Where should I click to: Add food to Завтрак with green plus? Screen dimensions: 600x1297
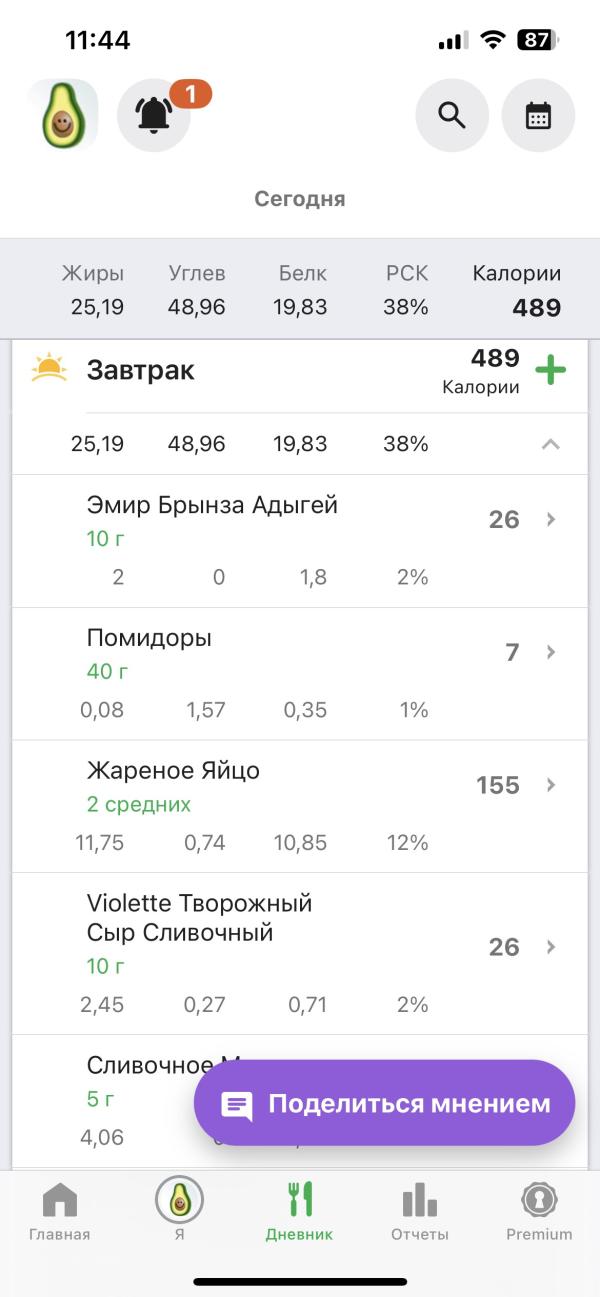pyautogui.click(x=550, y=371)
